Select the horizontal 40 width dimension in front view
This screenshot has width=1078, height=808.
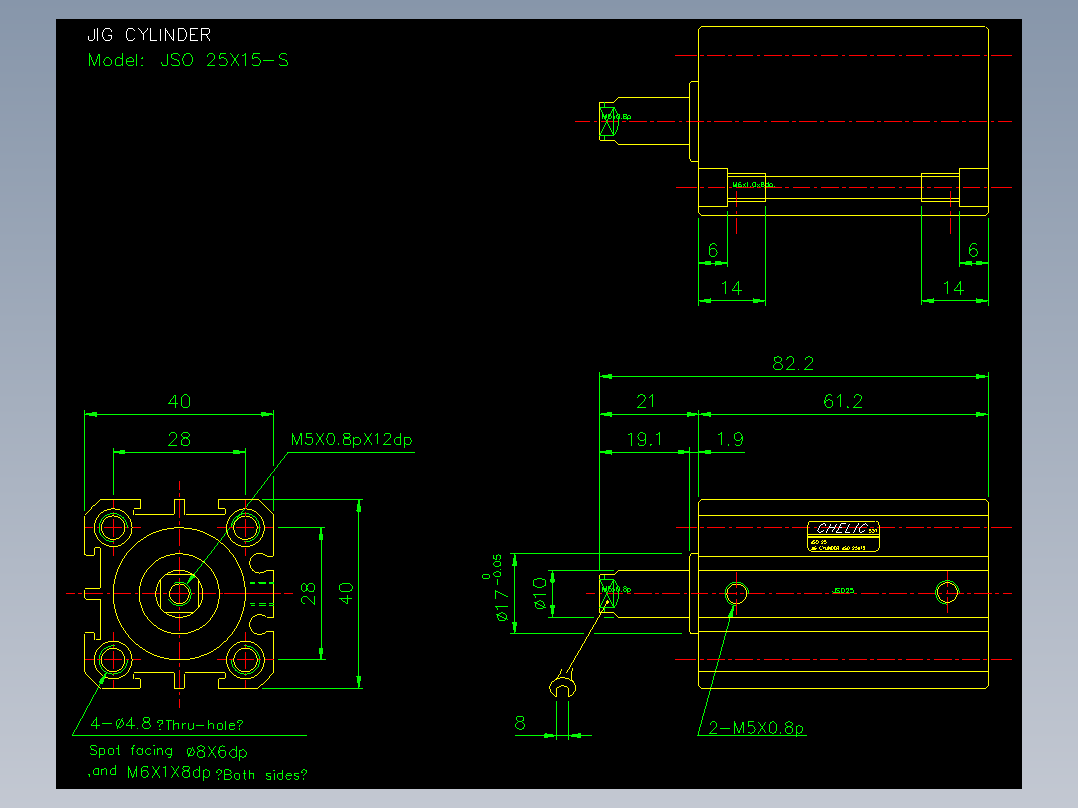pos(179,402)
